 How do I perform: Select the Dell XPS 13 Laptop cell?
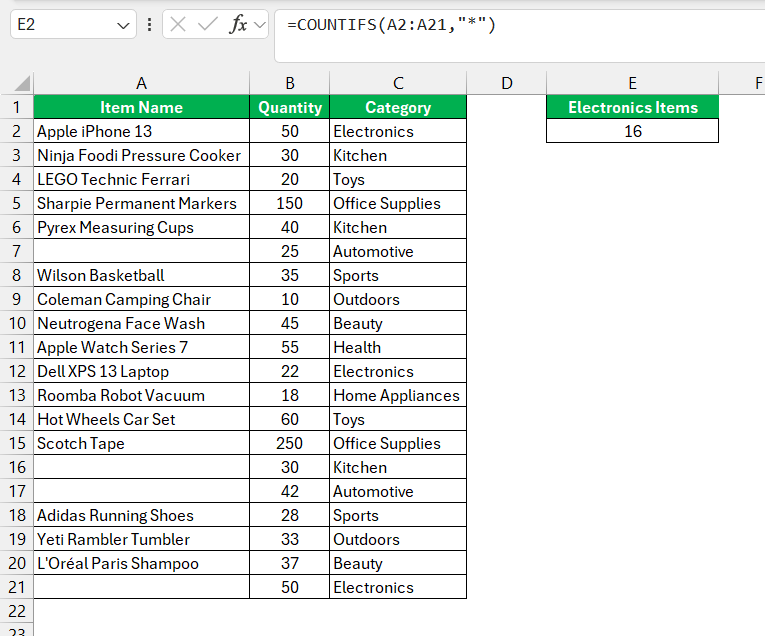141,371
